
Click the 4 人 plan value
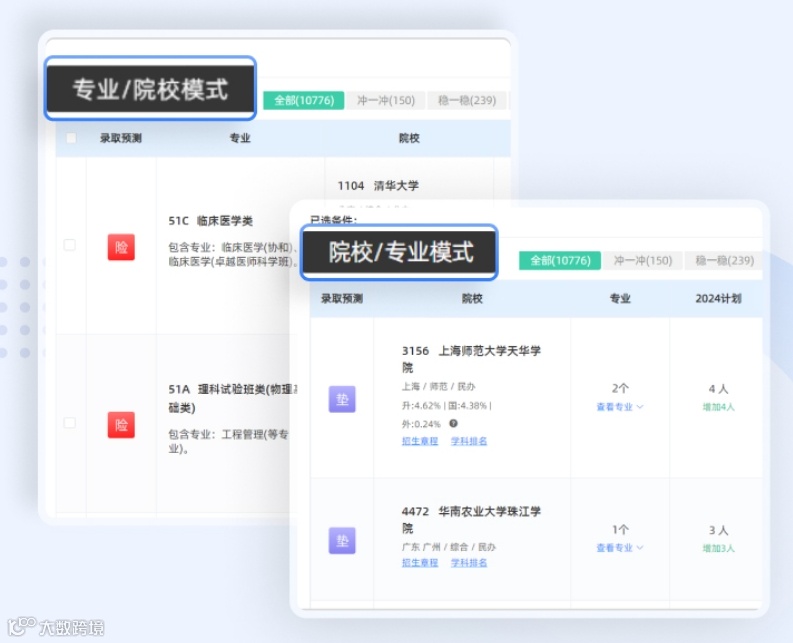[x=718, y=389]
